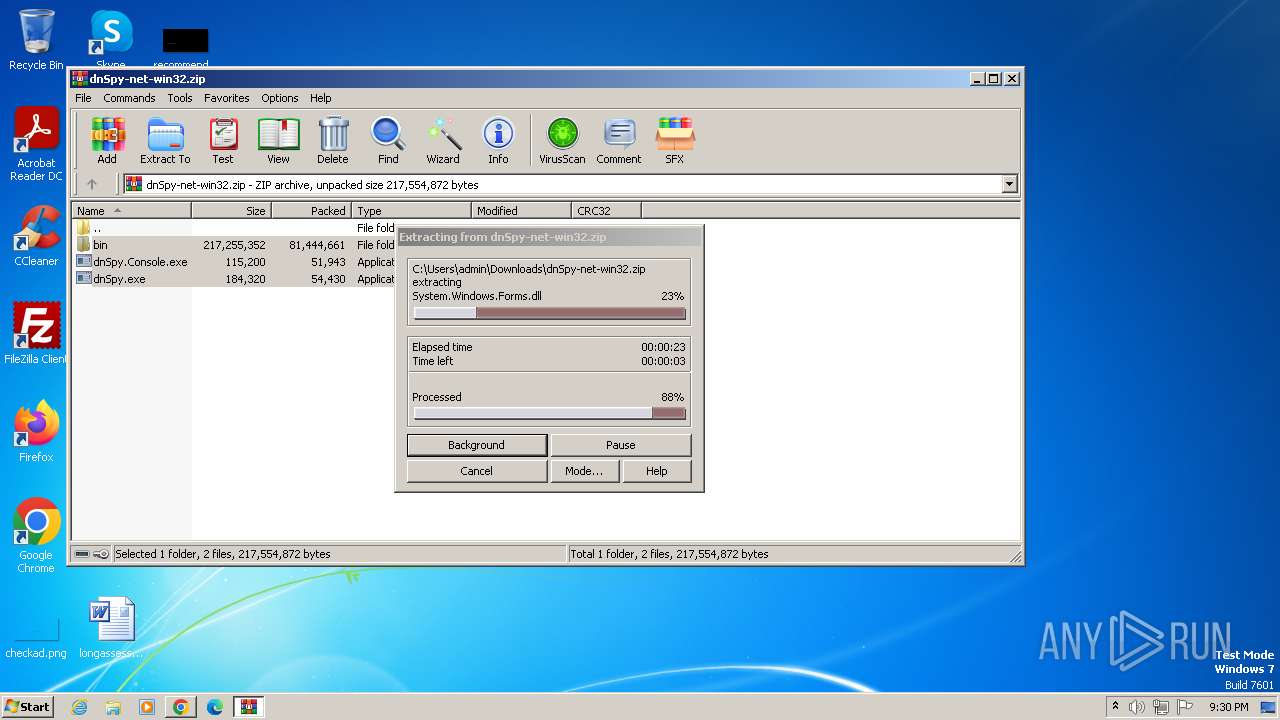
Task: Open the Tools menu
Action: point(180,98)
